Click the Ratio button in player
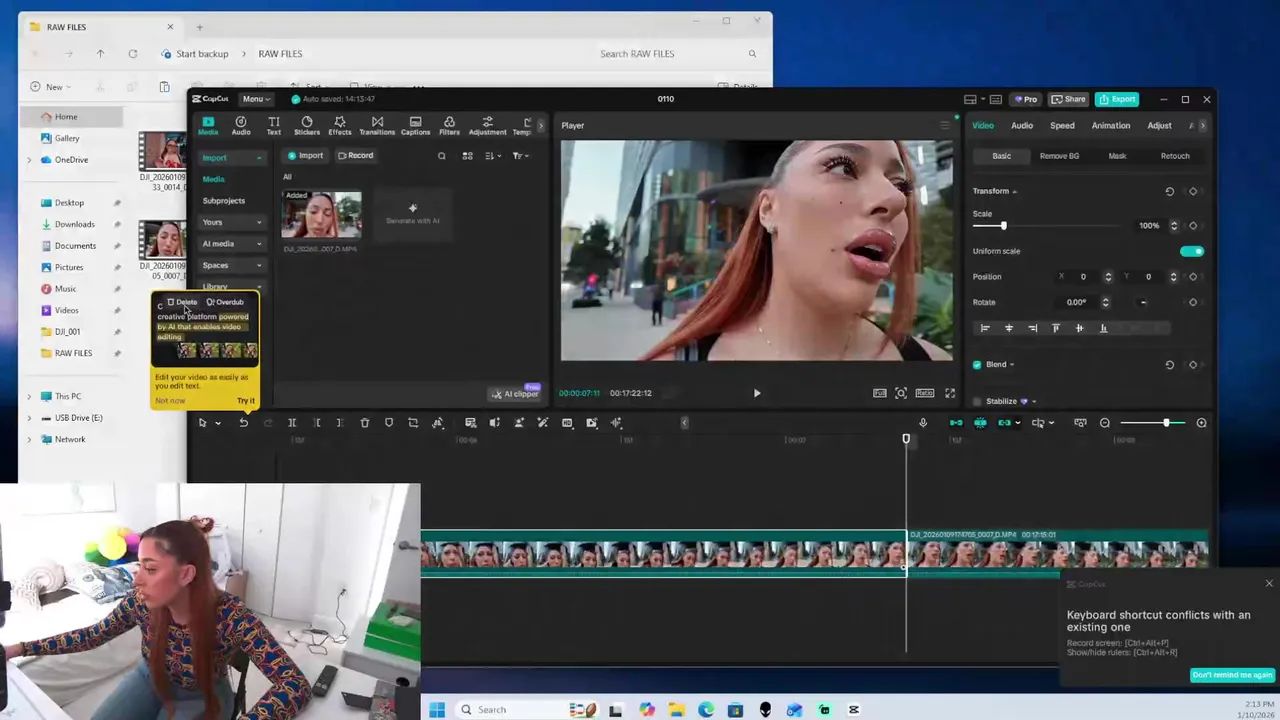 [x=925, y=393]
